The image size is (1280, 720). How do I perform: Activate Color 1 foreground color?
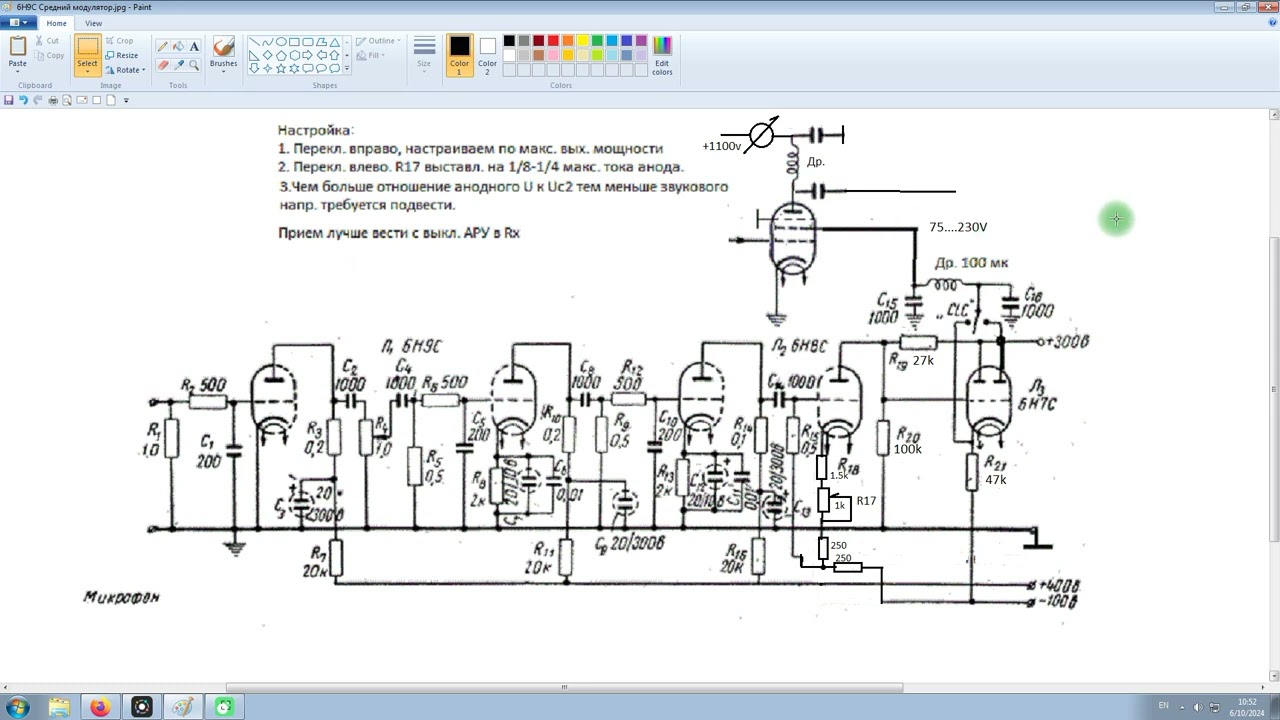[x=459, y=55]
